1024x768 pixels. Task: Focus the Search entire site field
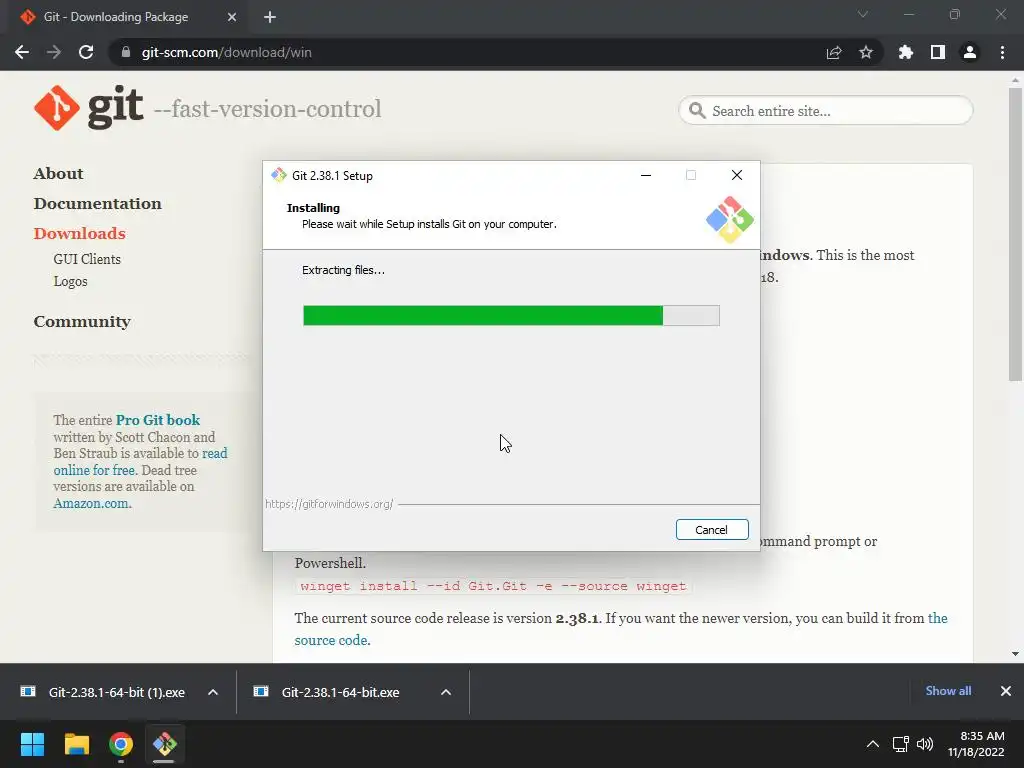(x=825, y=110)
